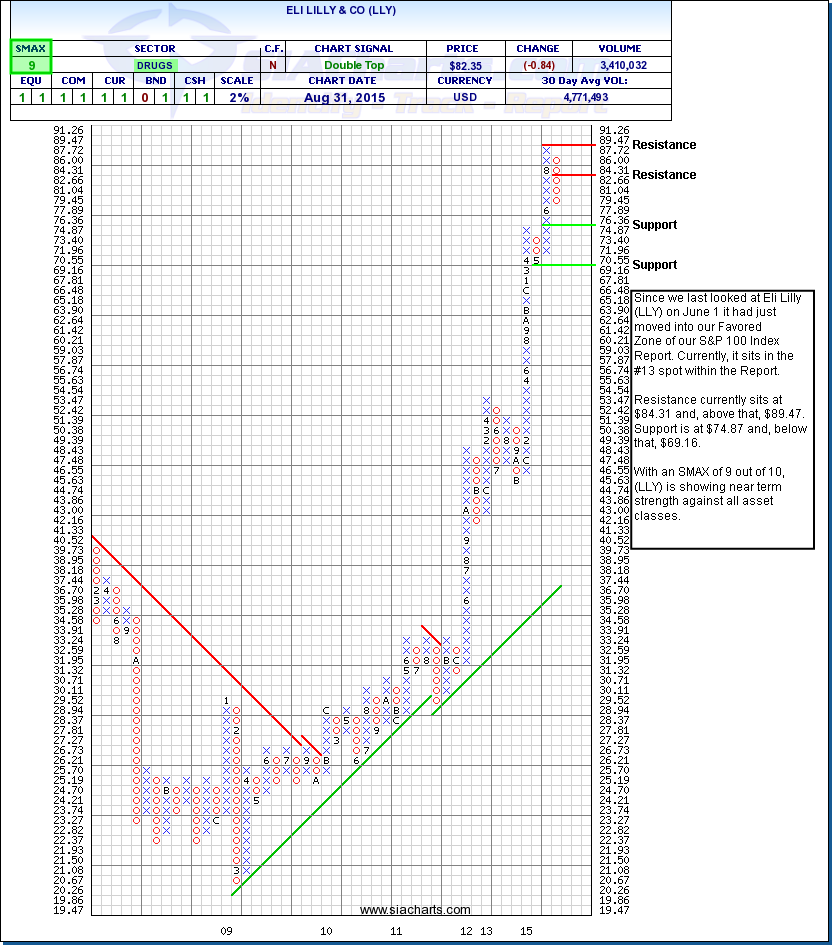Click the lower Resistance label at 84.31
This screenshot has width=832, height=945.
pyautogui.click(x=664, y=175)
